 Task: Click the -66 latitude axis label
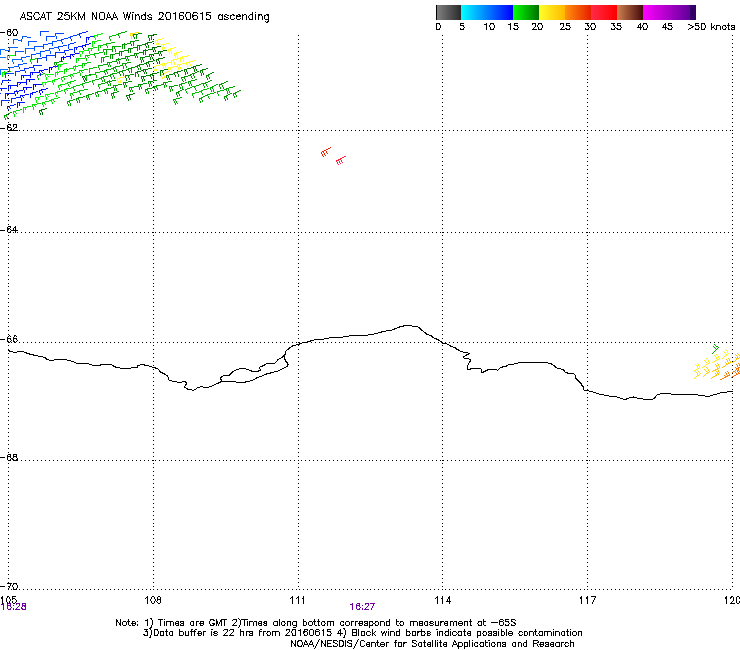point(9,339)
